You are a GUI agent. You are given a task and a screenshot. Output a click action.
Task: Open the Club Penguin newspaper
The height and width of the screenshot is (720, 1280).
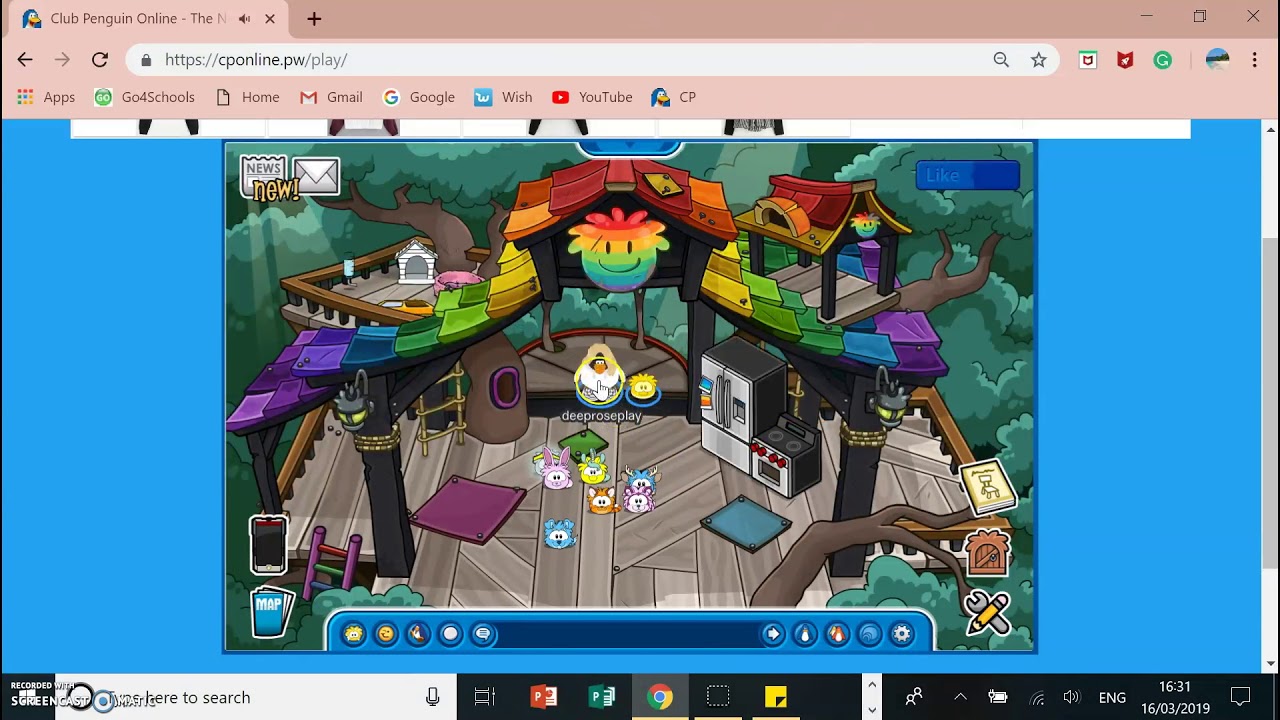tap(264, 178)
